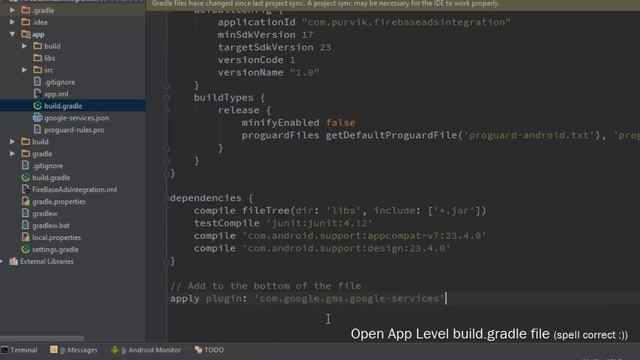Click the Messages tool window icon
The height and width of the screenshot is (360, 640).
click(53, 350)
